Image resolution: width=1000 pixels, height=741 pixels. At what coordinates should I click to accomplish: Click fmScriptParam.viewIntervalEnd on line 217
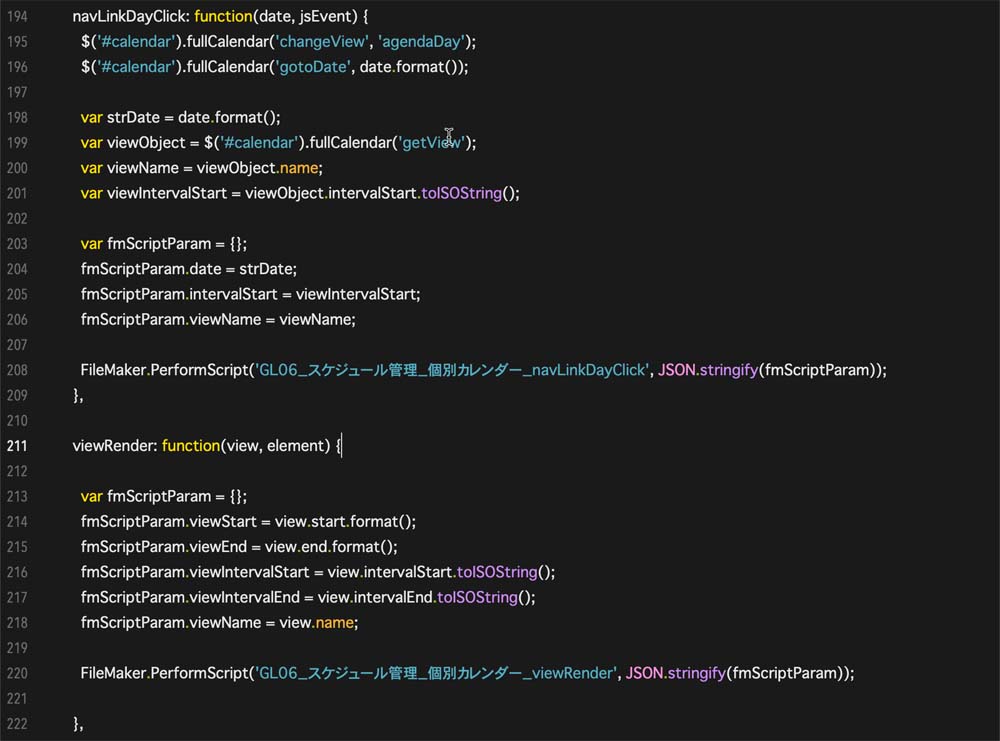190,598
